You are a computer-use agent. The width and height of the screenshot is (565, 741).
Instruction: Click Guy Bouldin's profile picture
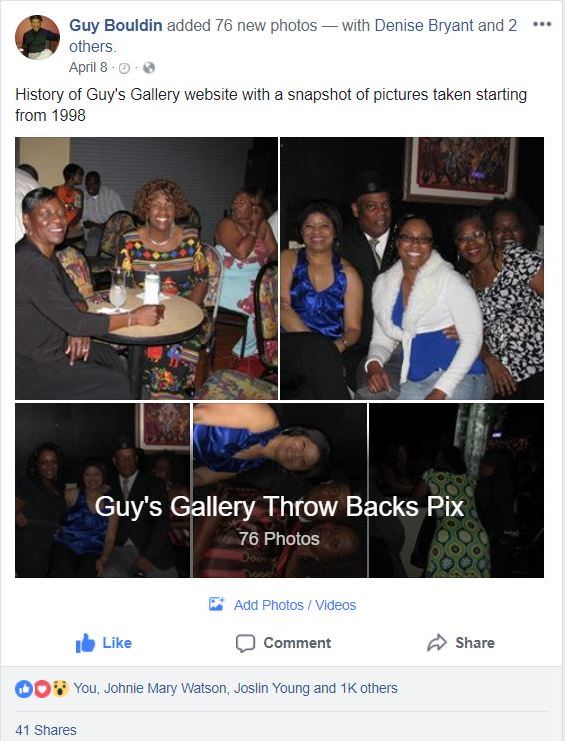click(x=37, y=37)
